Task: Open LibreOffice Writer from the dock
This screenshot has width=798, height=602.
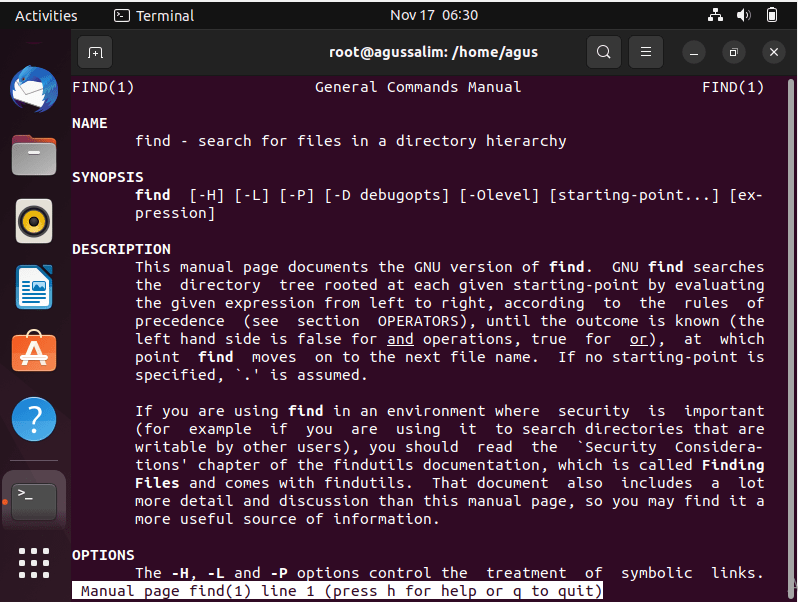Action: tap(34, 287)
